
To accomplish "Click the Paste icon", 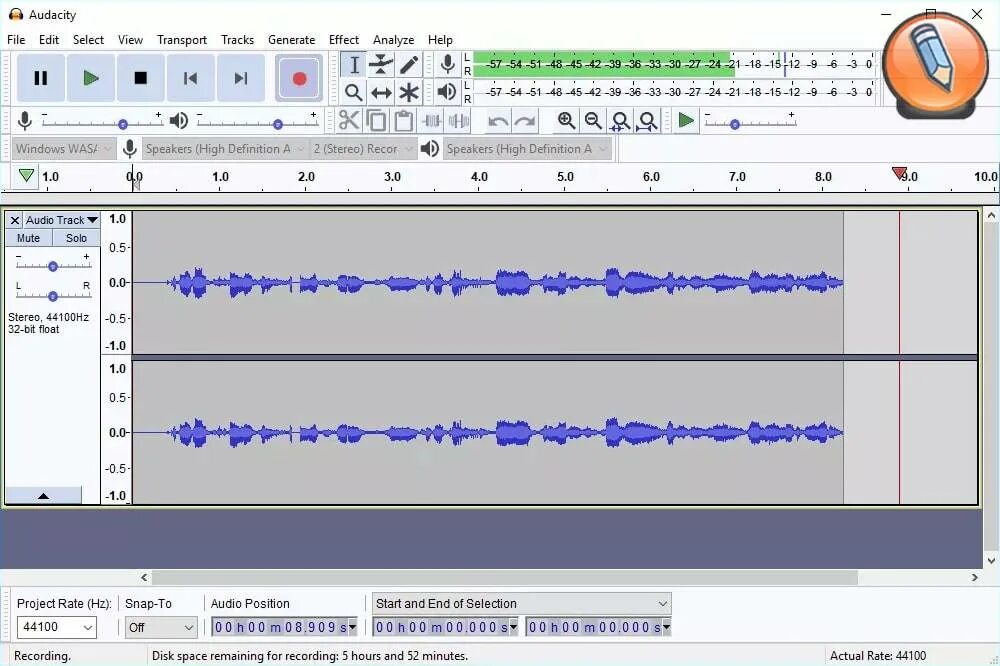I will point(403,120).
